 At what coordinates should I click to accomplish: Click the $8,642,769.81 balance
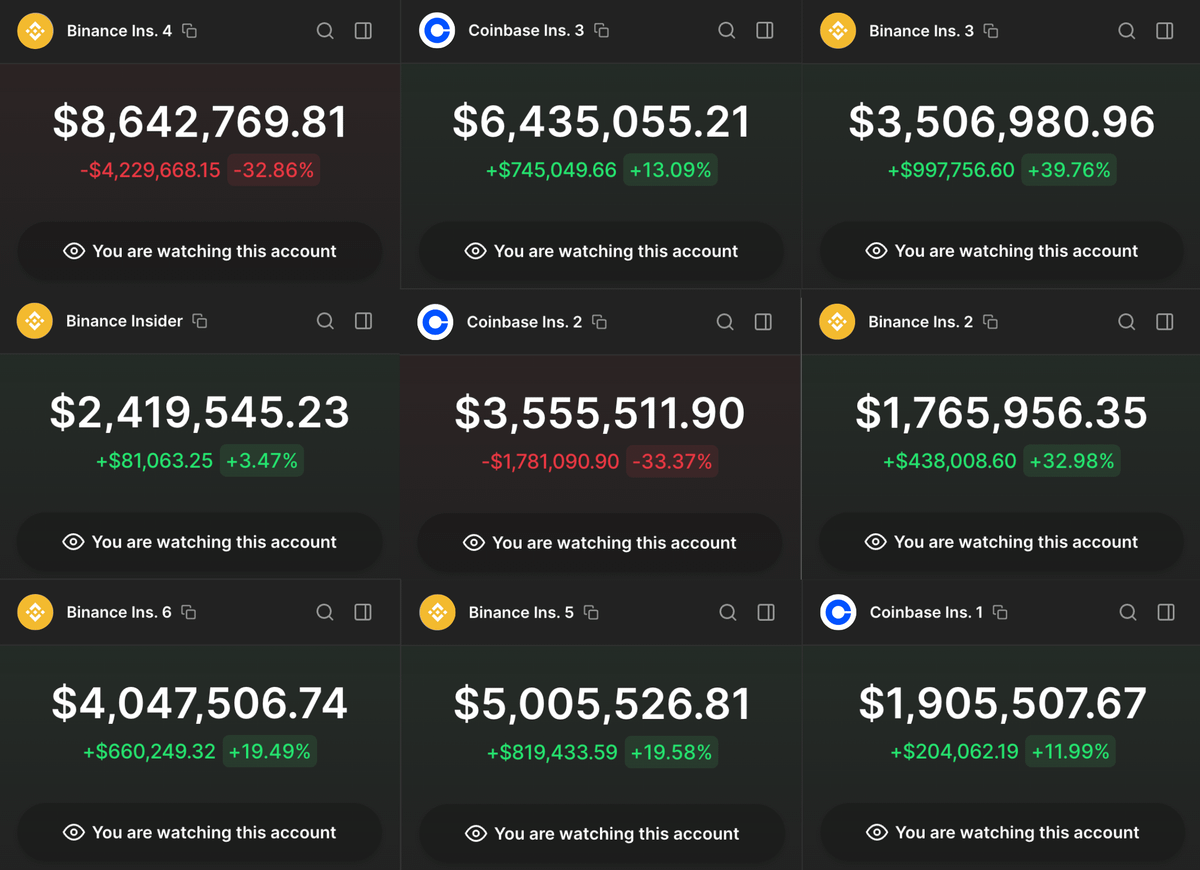(x=200, y=122)
